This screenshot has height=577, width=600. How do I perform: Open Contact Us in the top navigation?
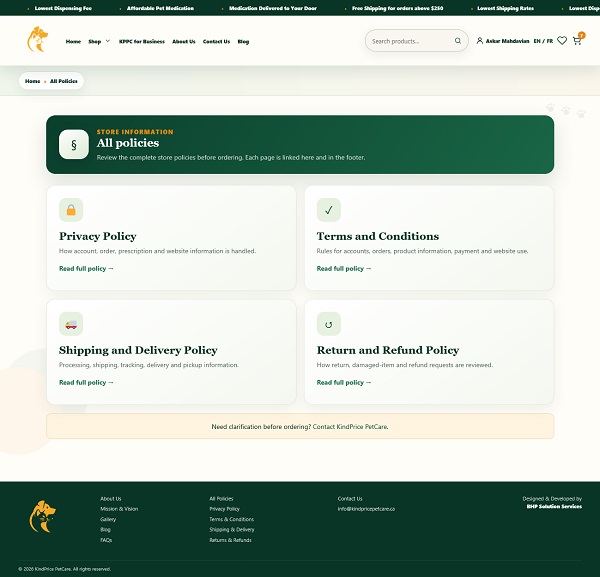216,41
